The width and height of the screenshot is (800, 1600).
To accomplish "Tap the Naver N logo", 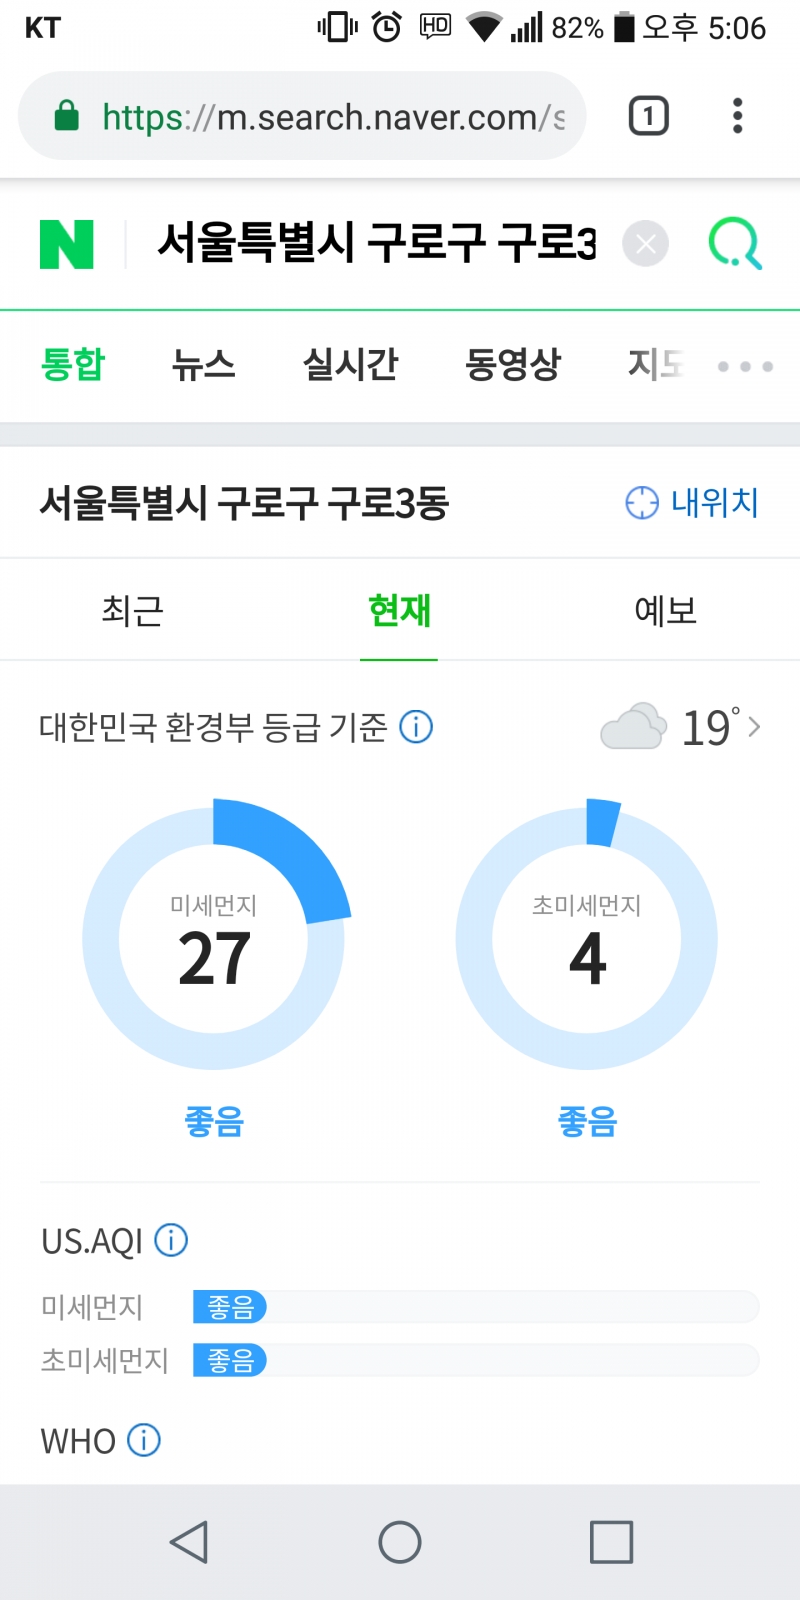I will click(x=67, y=244).
